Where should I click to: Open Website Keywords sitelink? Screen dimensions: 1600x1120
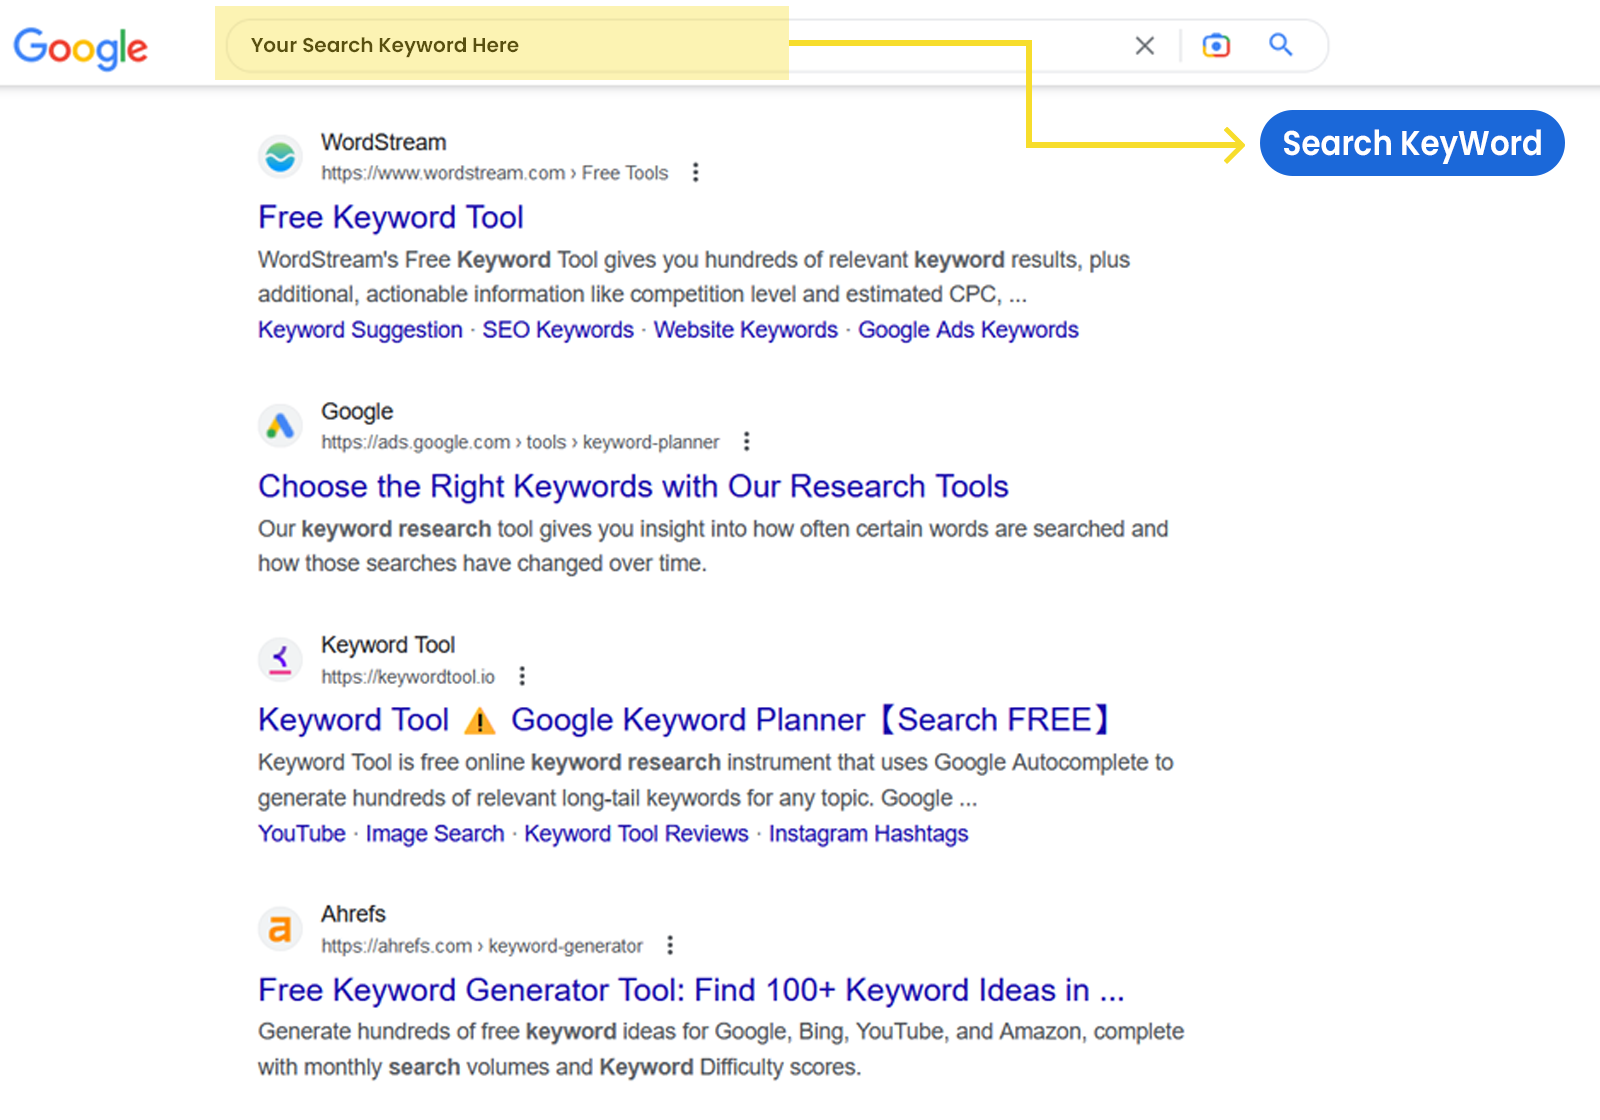tap(746, 330)
